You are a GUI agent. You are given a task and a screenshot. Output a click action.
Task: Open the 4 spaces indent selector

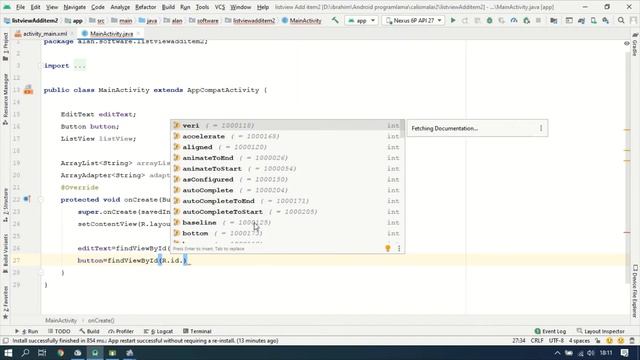point(580,340)
